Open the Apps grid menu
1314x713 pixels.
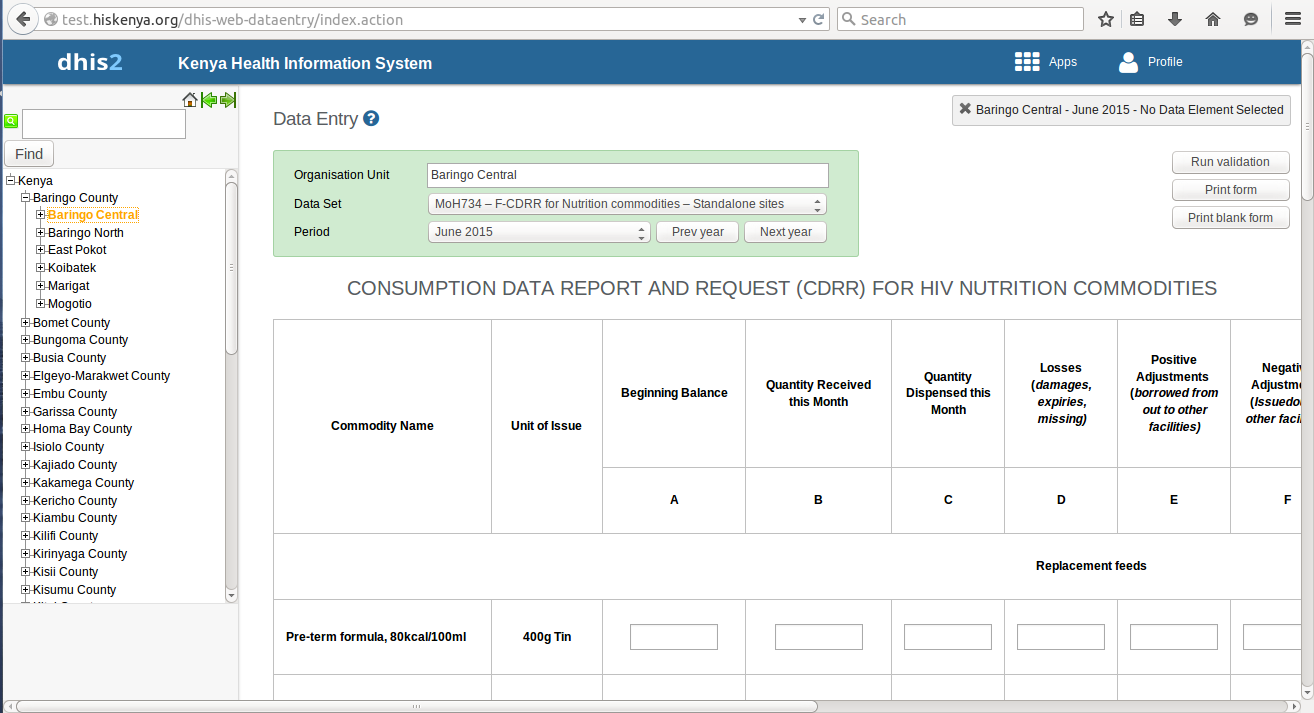coord(1026,62)
